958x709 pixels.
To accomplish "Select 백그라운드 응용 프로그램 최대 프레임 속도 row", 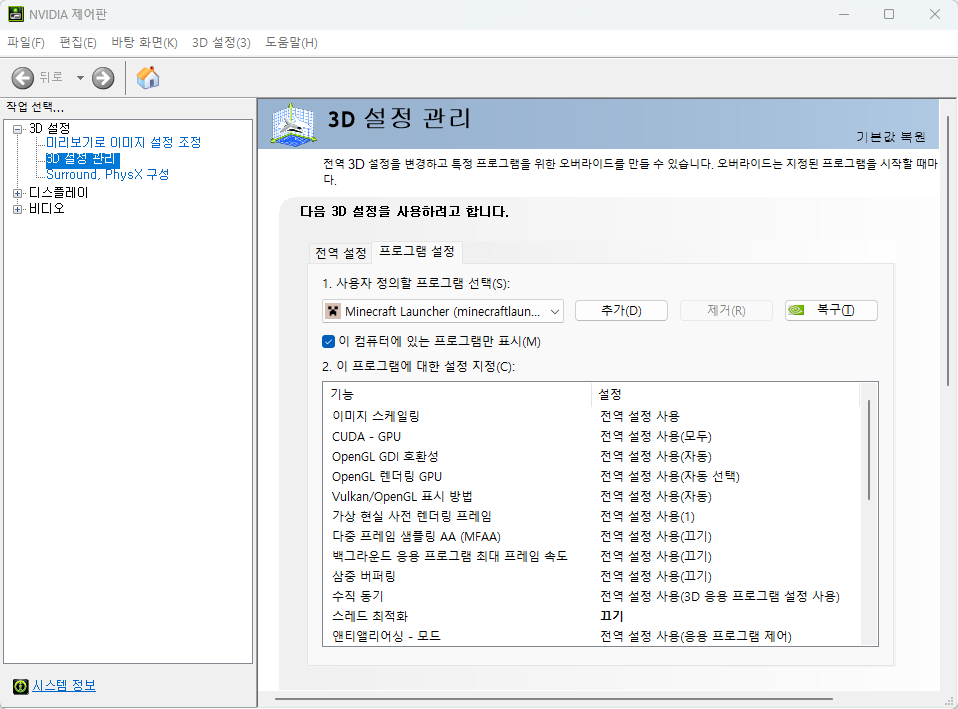I will (591, 556).
